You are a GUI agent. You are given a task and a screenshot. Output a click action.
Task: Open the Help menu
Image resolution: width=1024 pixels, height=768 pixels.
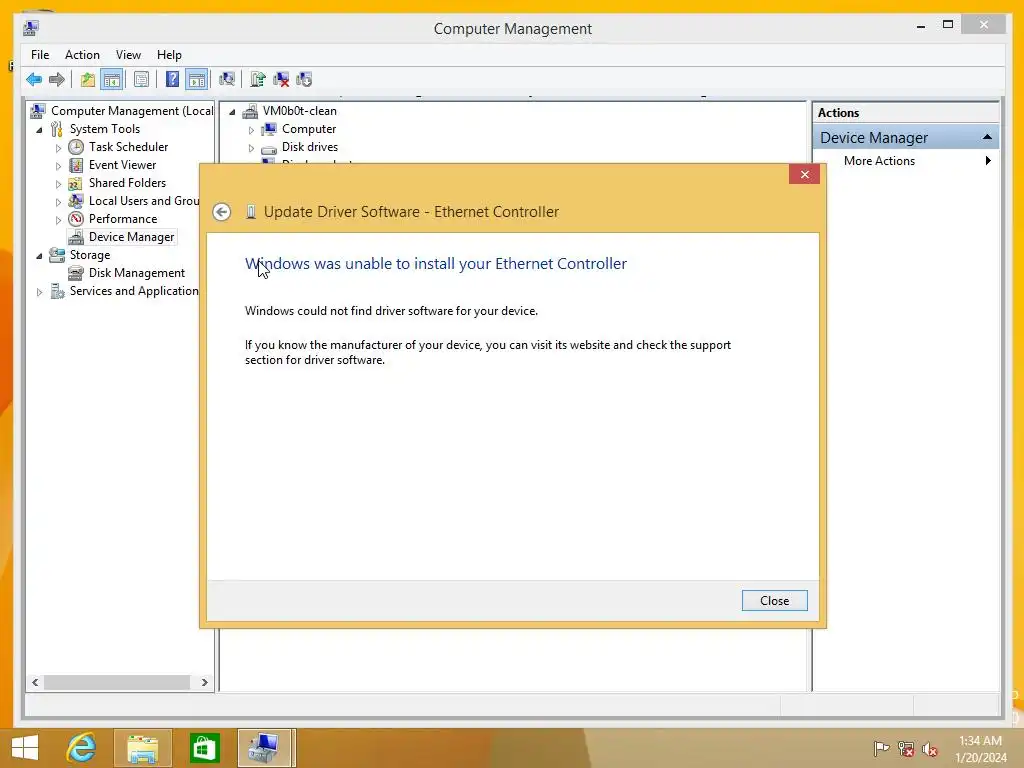[x=169, y=55]
